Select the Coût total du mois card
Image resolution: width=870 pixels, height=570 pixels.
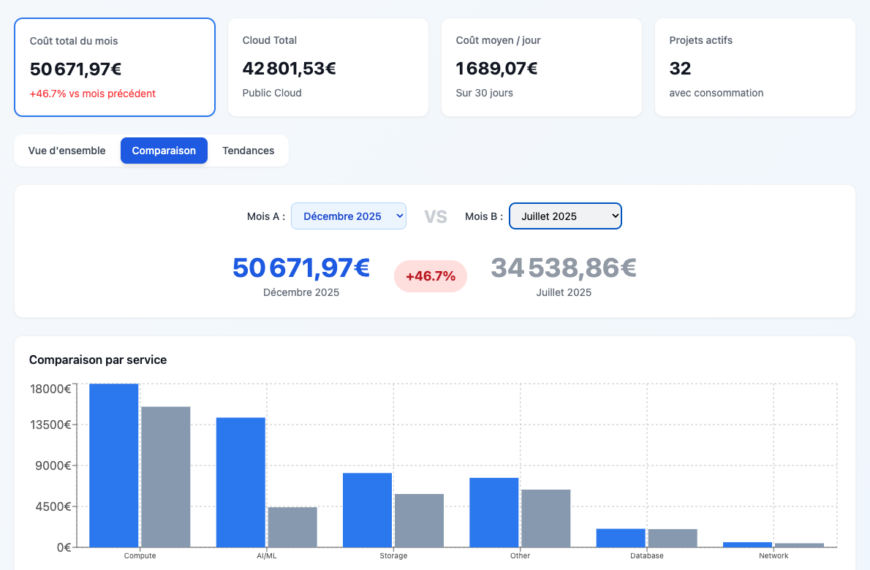click(114, 67)
